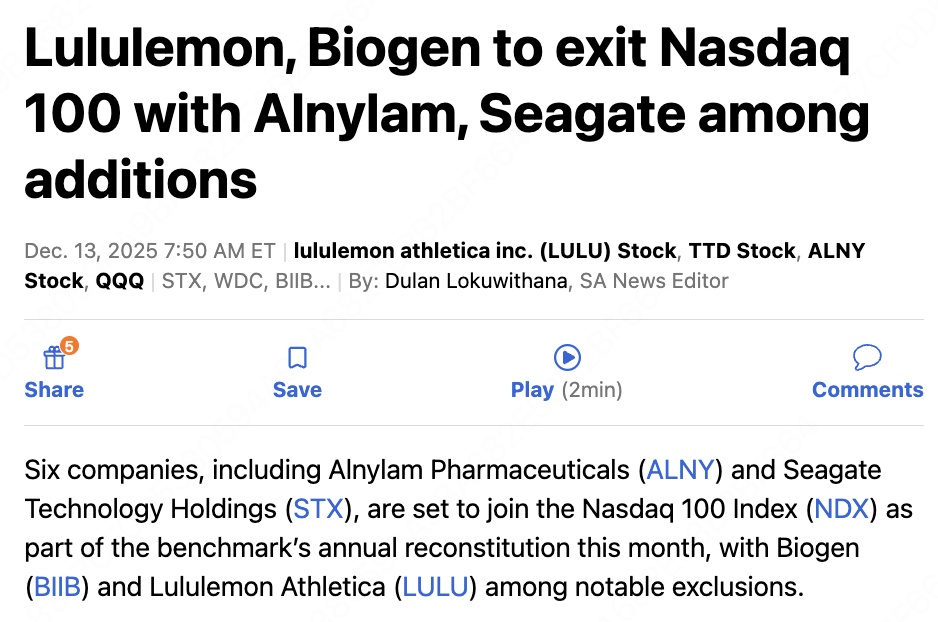The image size is (938, 622).
Task: Click the BIIB ticker link in article
Action: pos(57,586)
